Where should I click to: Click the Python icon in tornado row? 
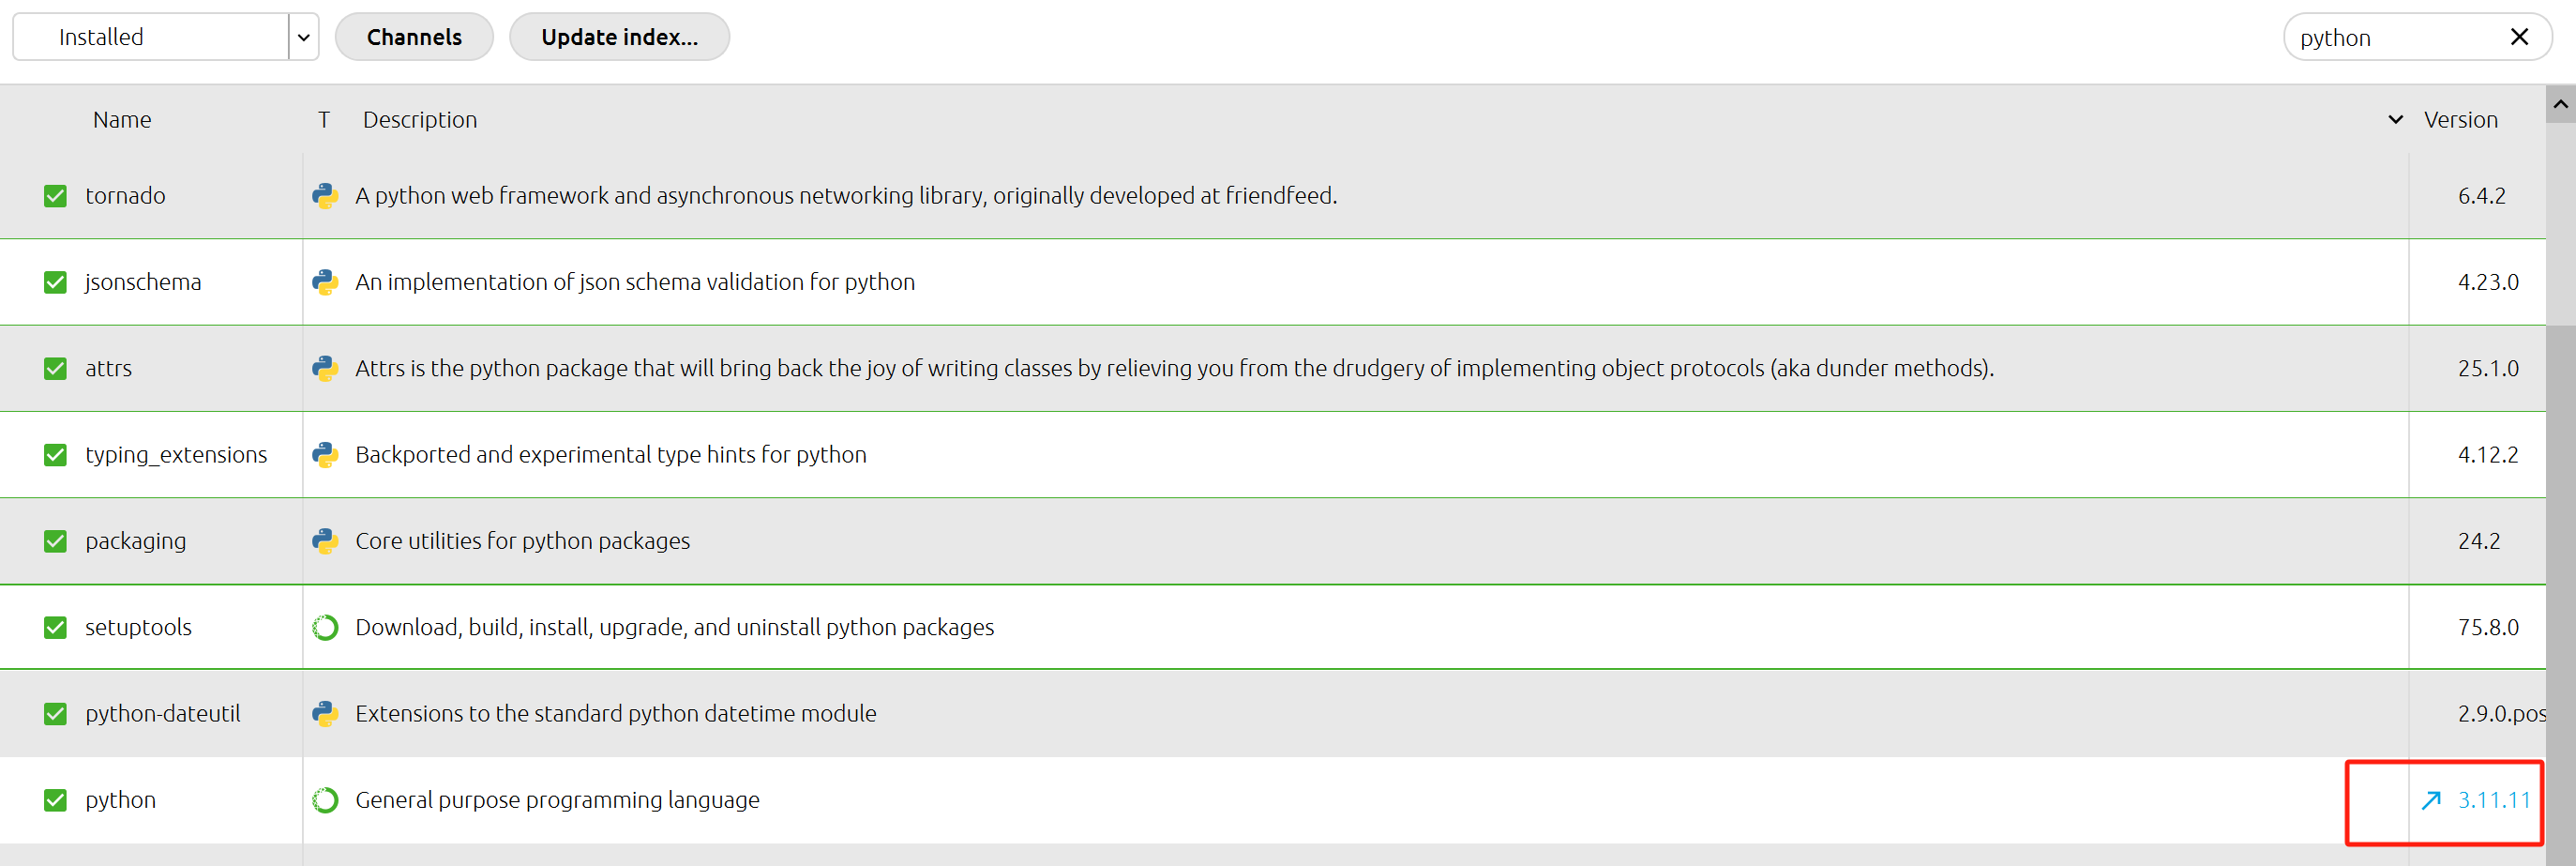click(x=325, y=196)
